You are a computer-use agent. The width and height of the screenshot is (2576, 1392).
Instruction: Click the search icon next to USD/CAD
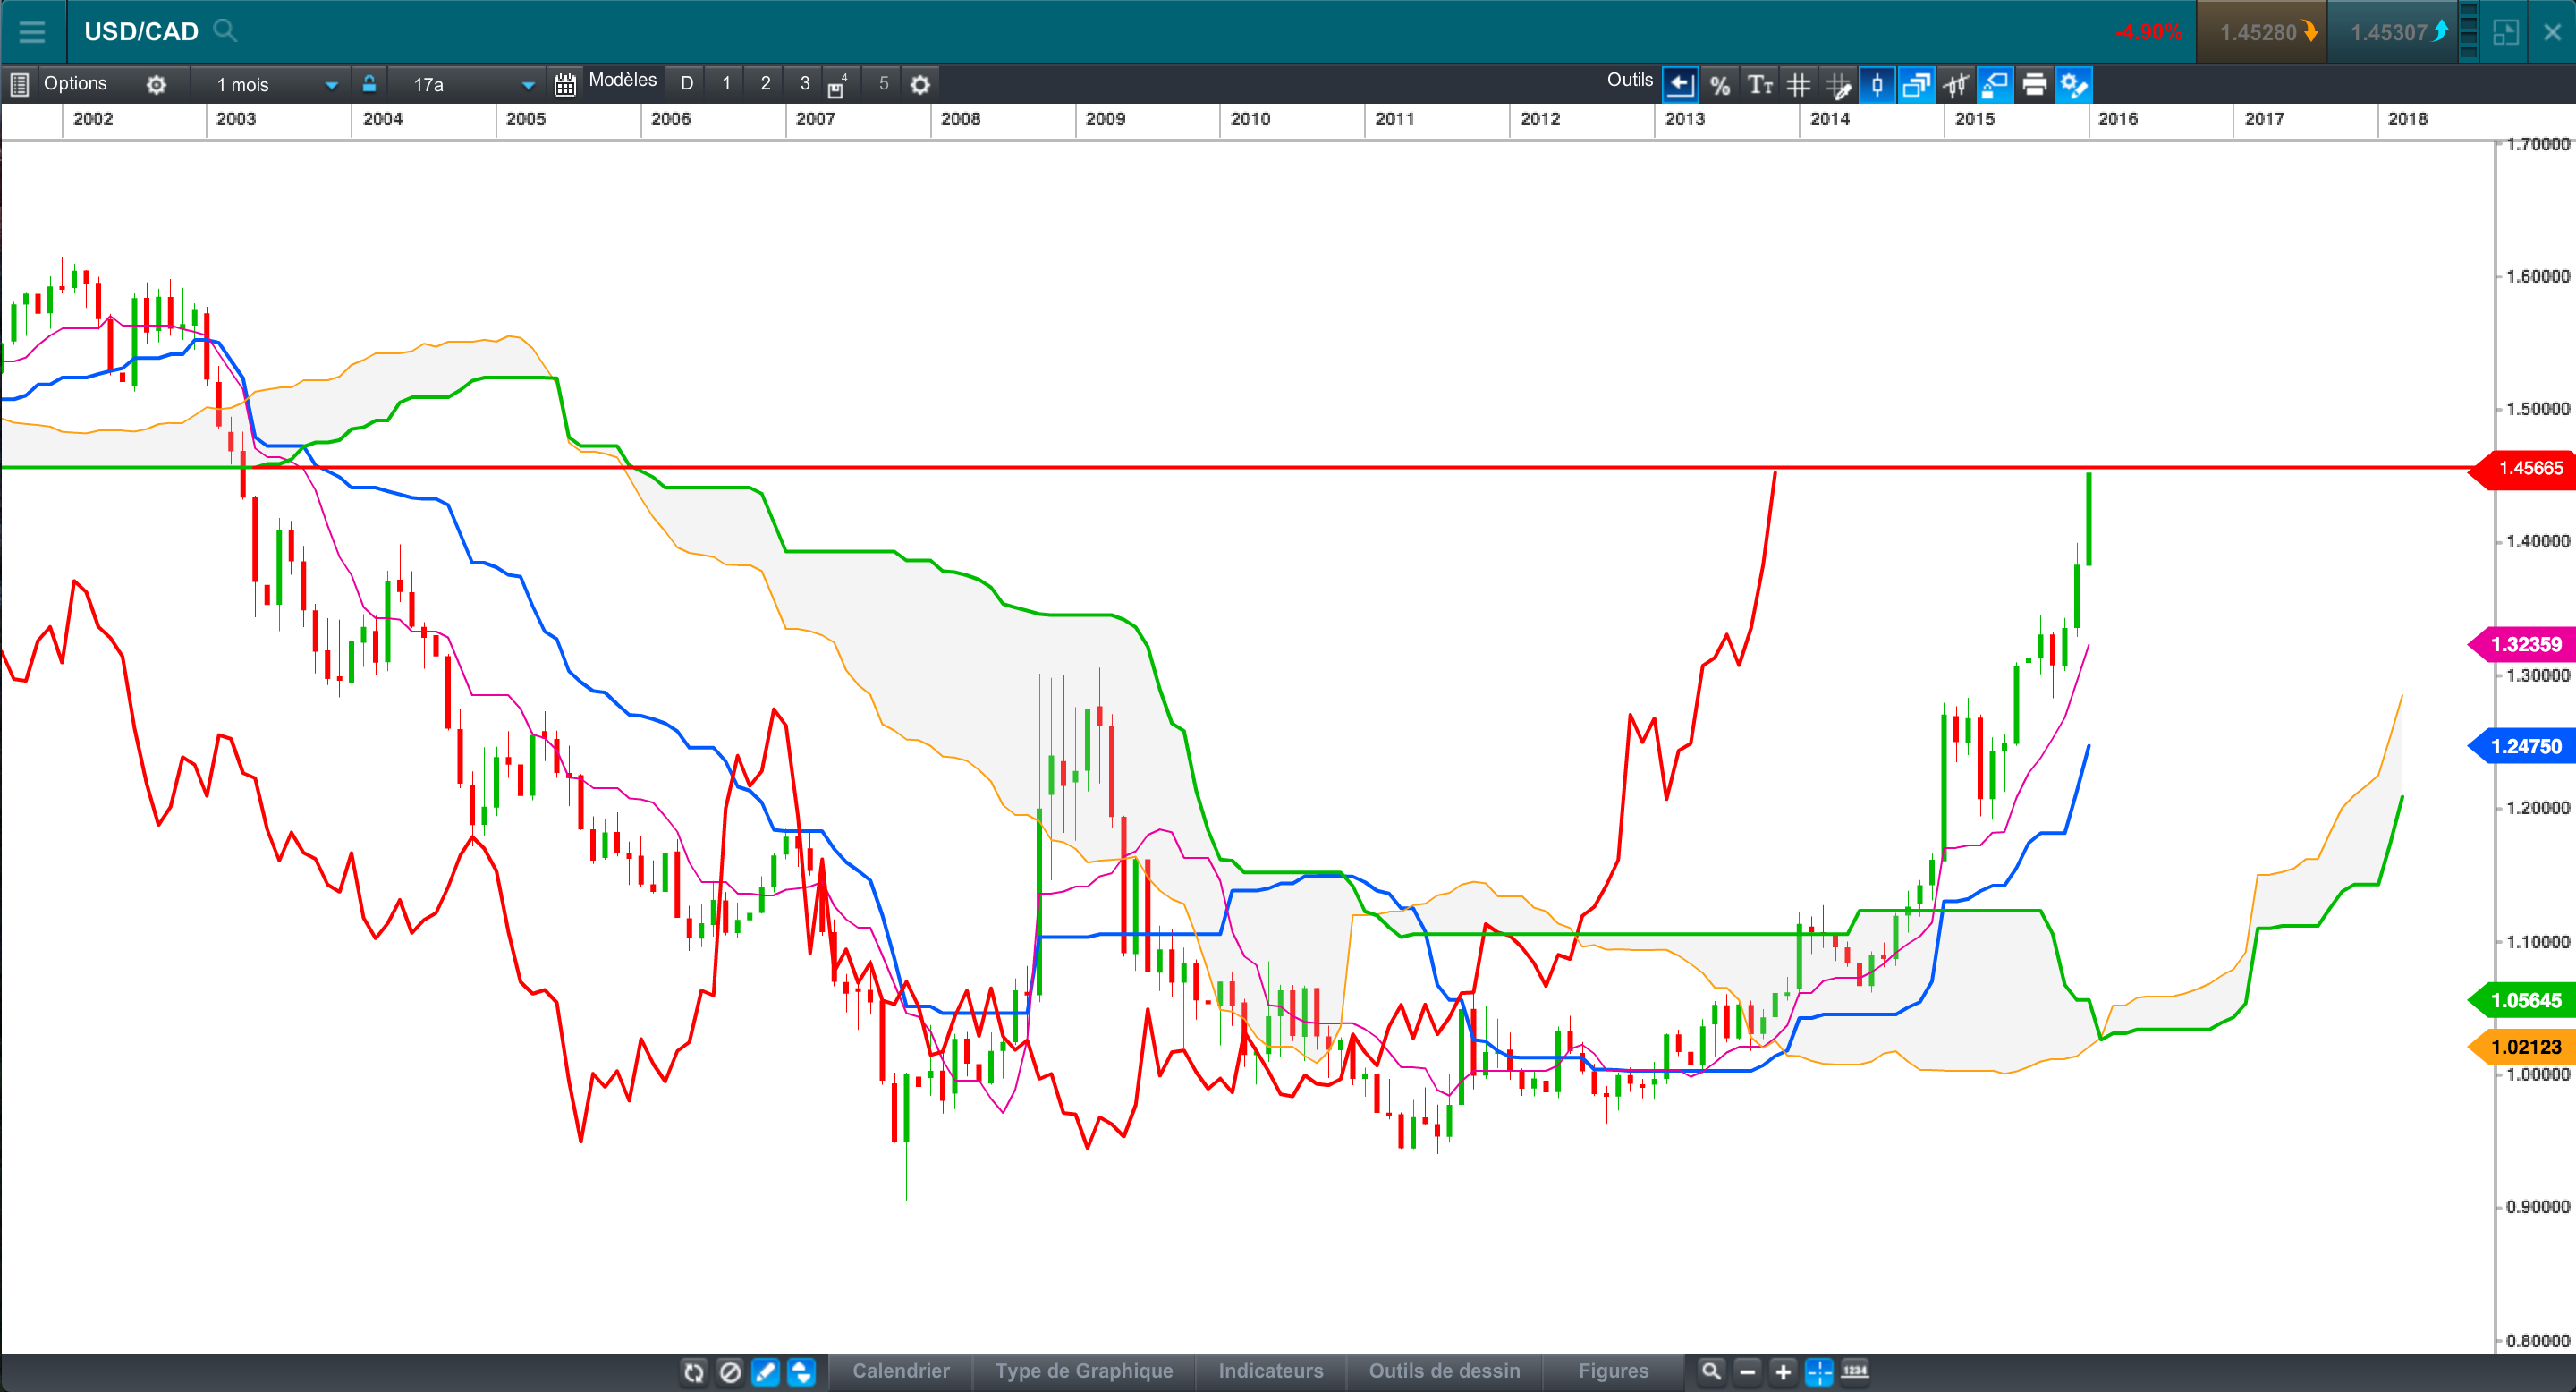[x=225, y=31]
